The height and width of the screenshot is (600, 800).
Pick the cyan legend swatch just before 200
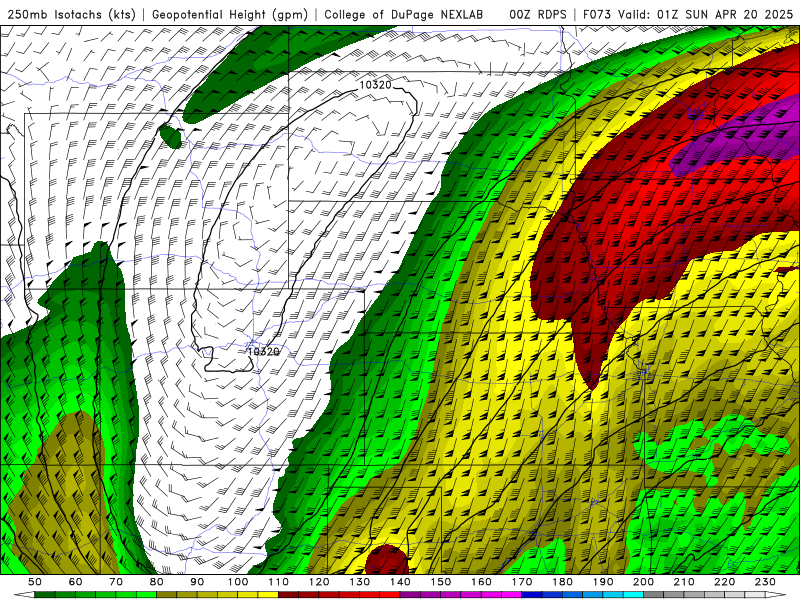pos(633,595)
